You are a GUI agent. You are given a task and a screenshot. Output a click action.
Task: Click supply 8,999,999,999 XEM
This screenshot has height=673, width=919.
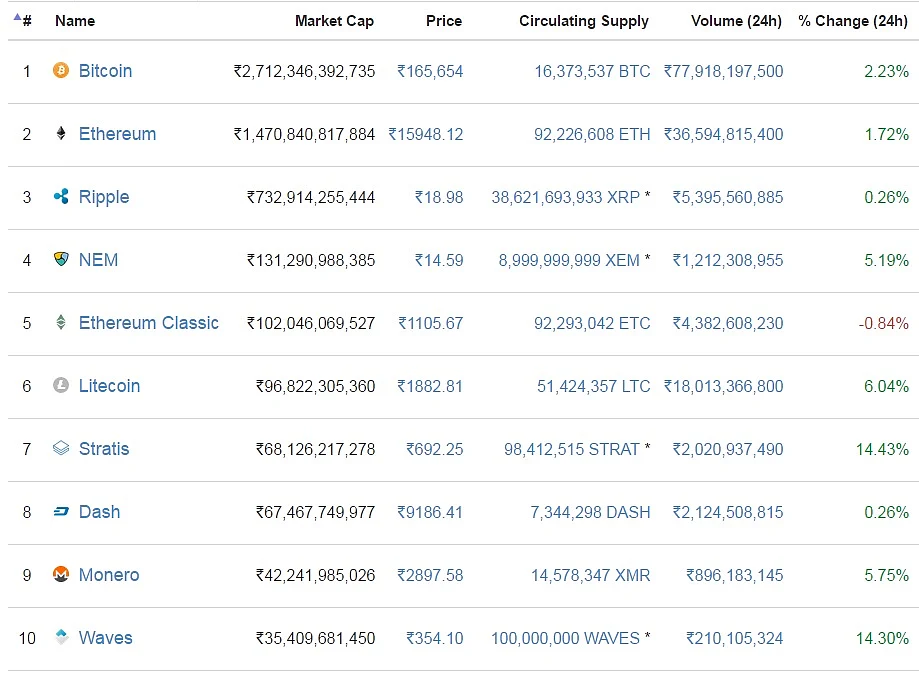point(569,260)
